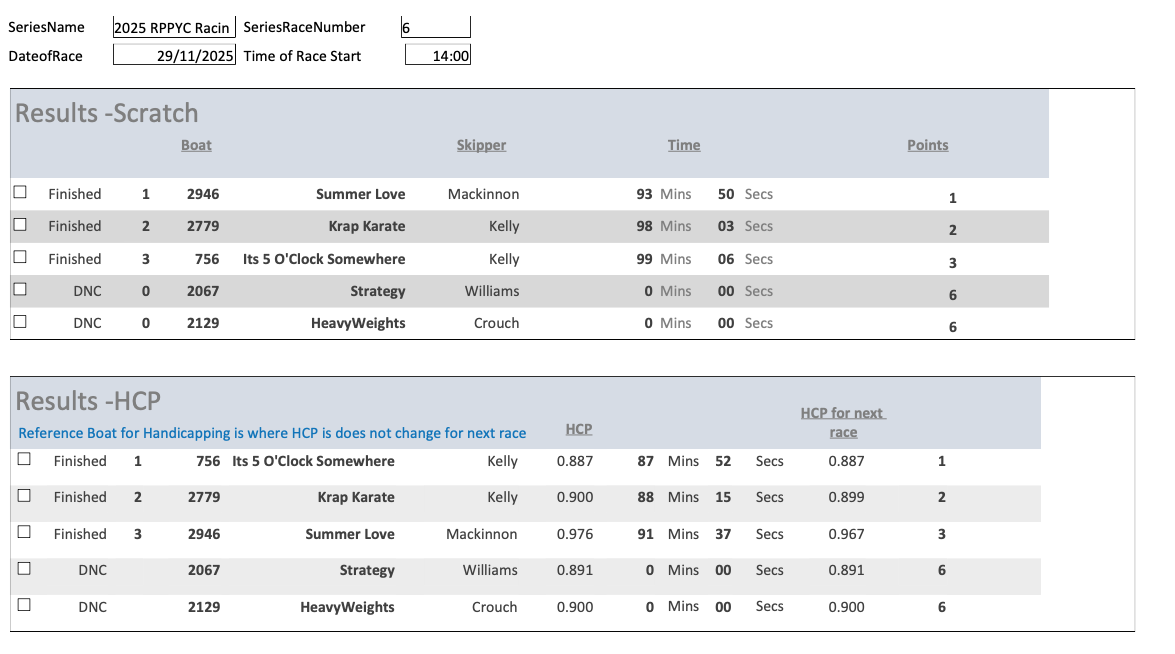Focus the SeriesRaceNumber field

(x=435, y=28)
